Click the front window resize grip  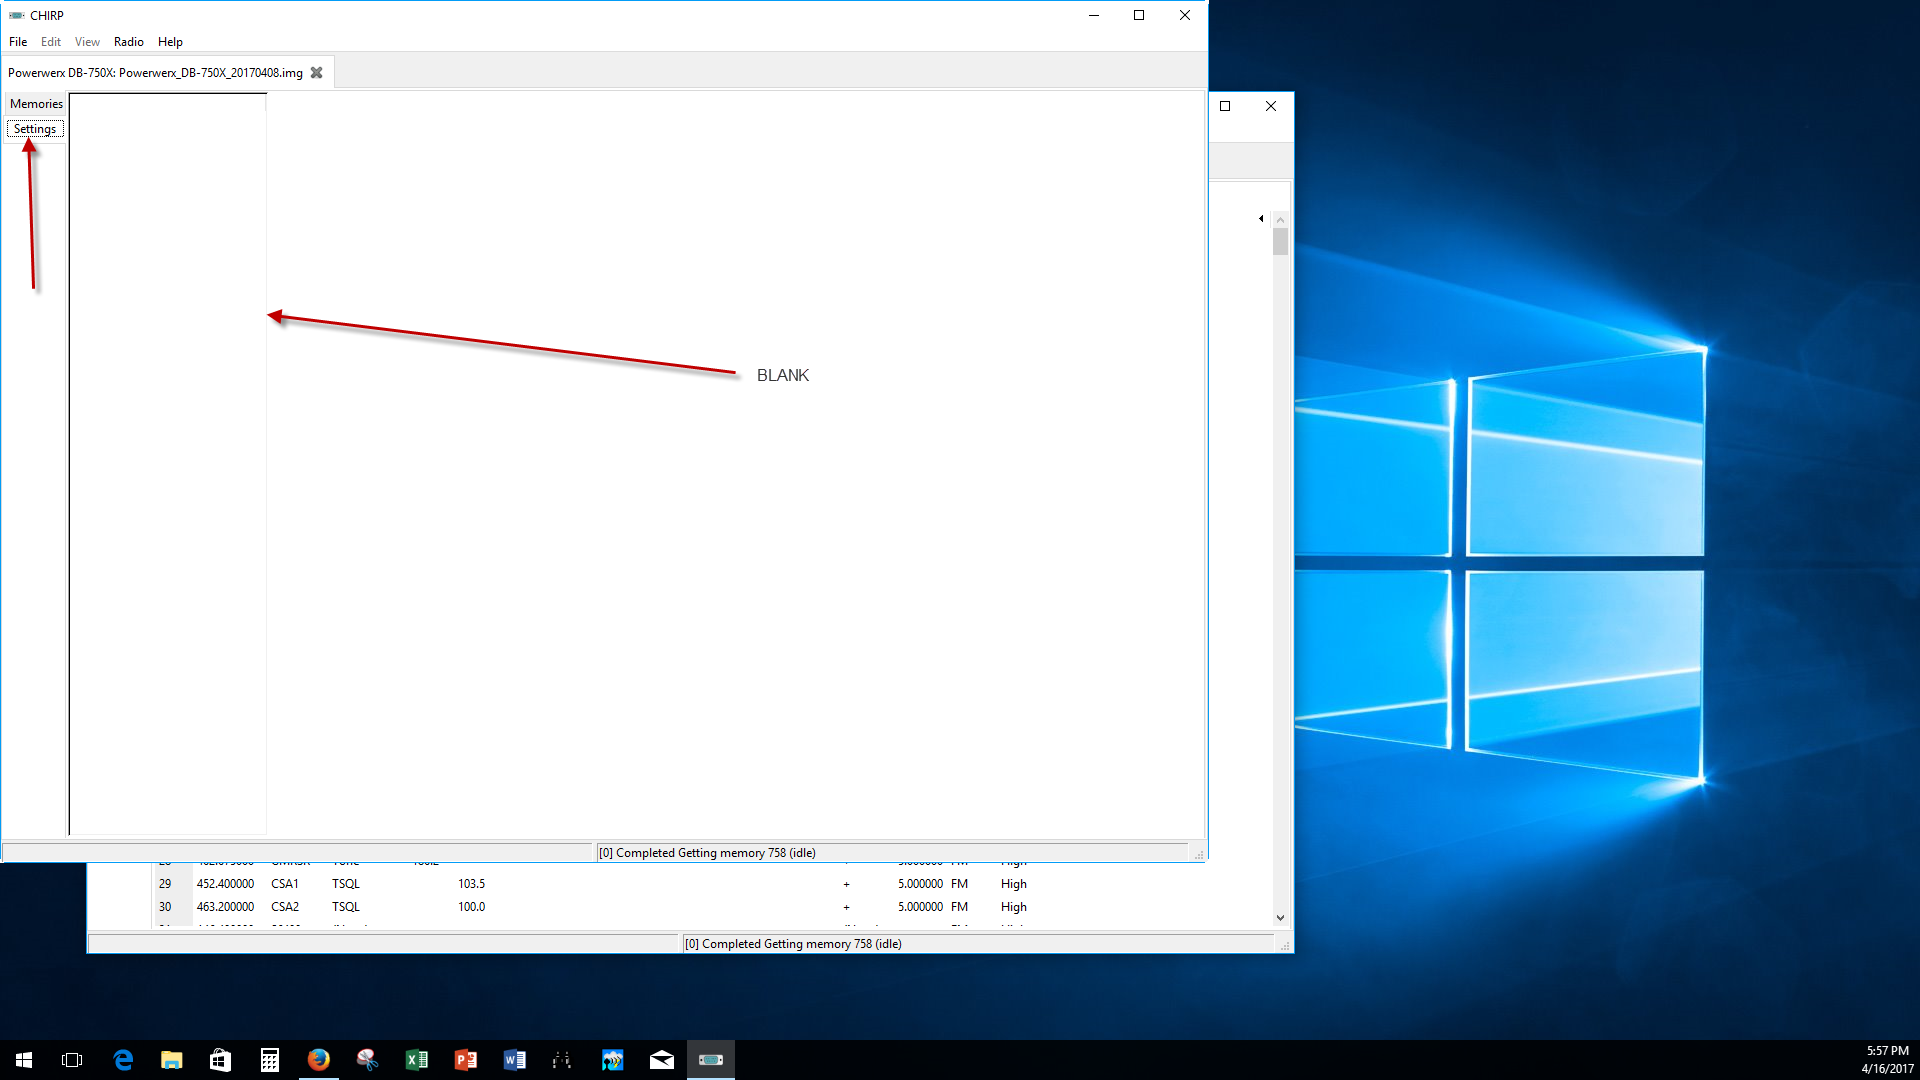(x=1198, y=855)
